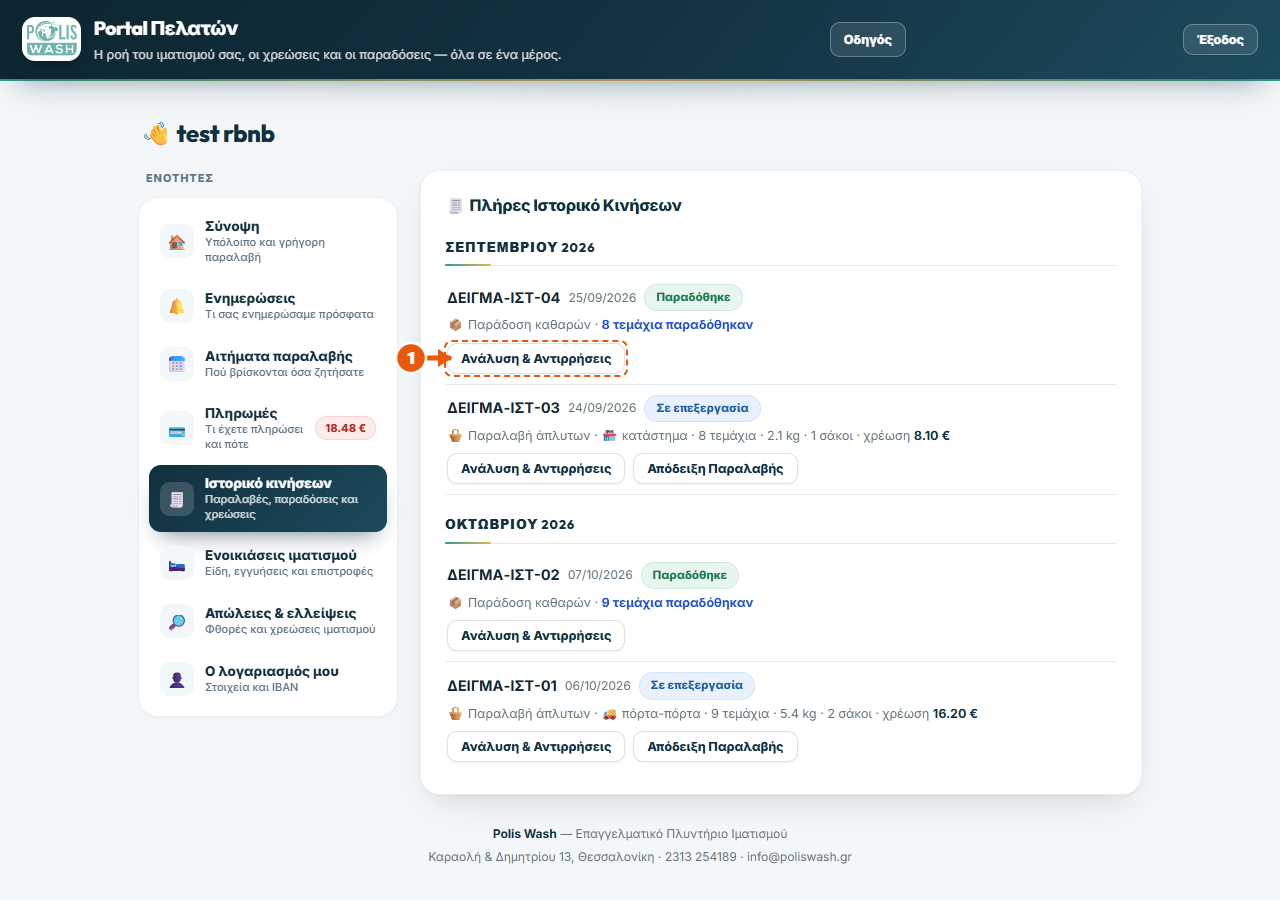
Task: Click the bell icon beside Ενημερώσεις
Action: pos(177,306)
